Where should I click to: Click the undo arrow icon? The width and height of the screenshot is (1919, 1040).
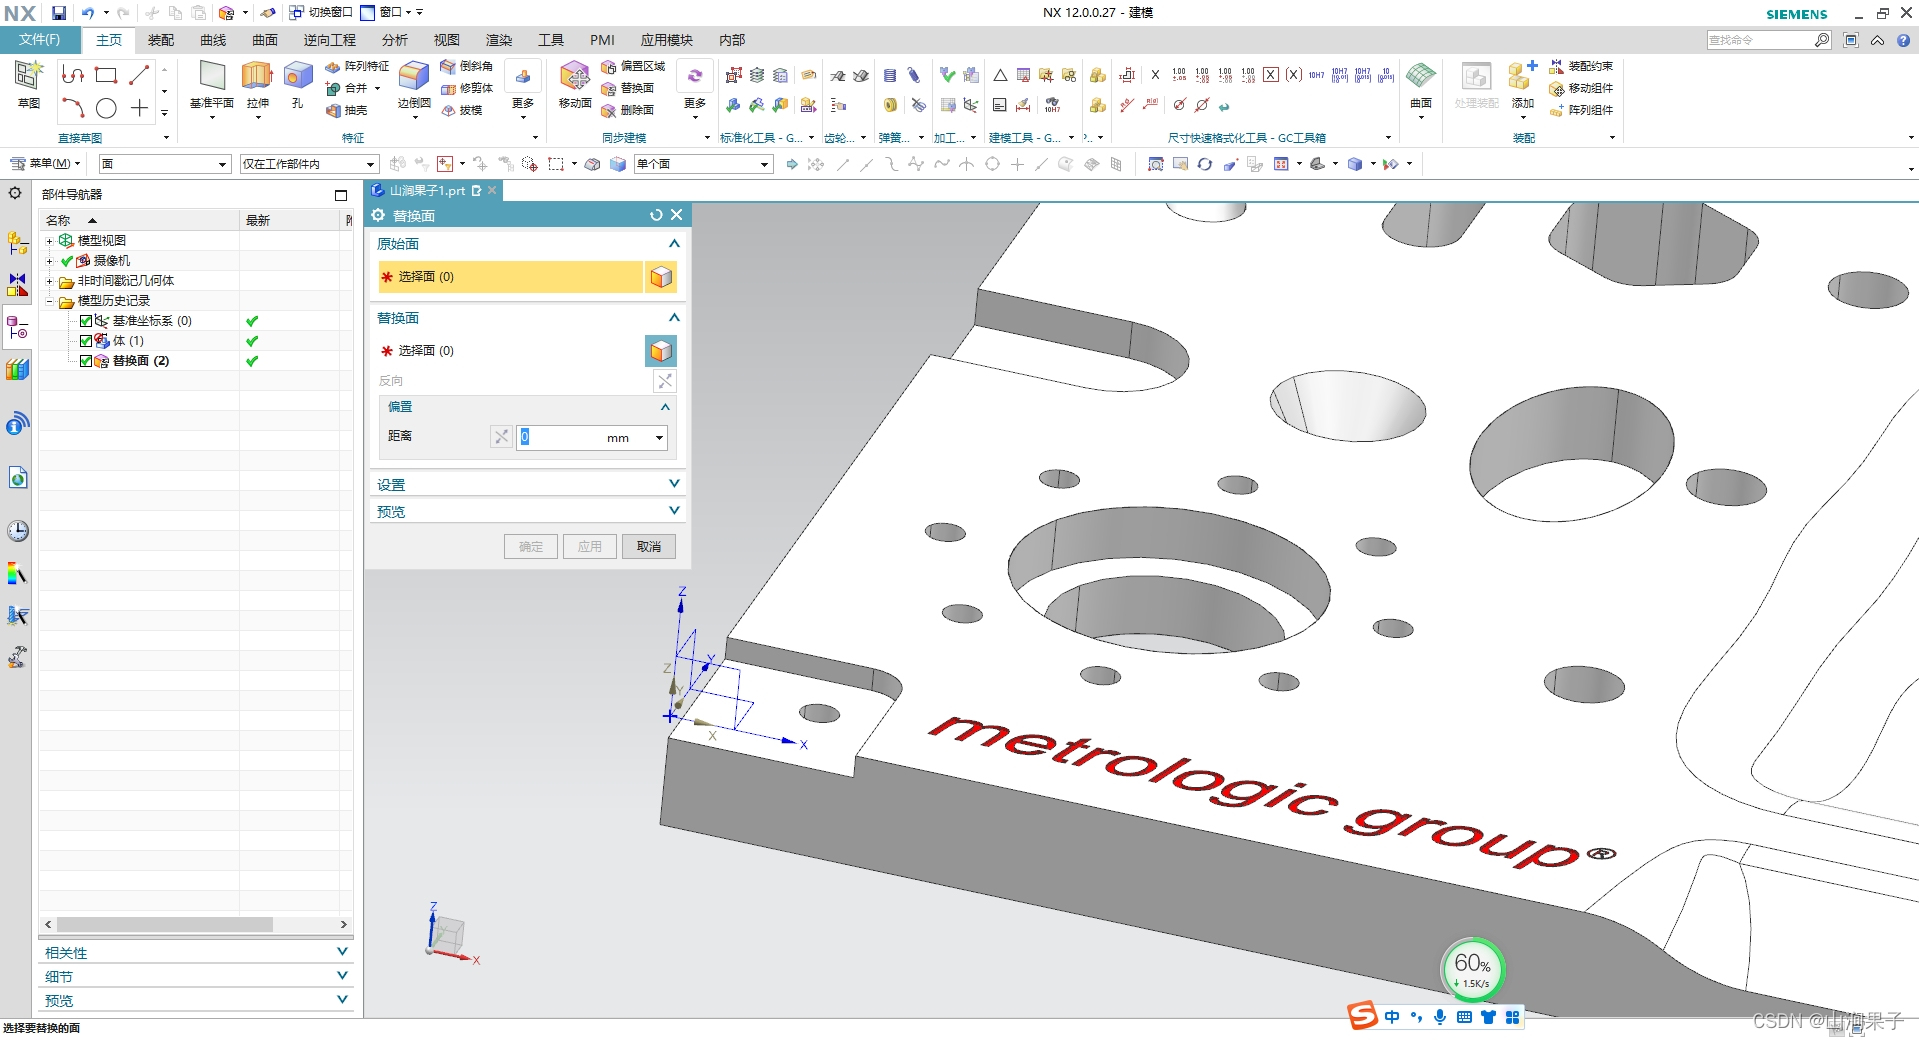[88, 13]
